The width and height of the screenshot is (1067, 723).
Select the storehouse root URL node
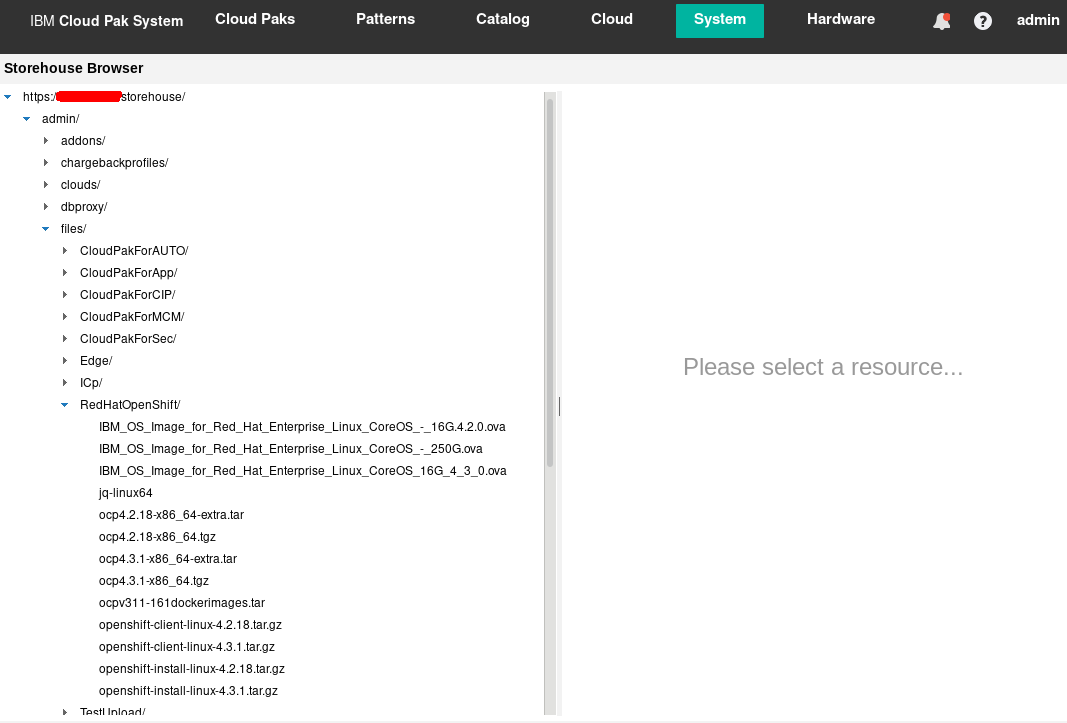click(x=104, y=97)
